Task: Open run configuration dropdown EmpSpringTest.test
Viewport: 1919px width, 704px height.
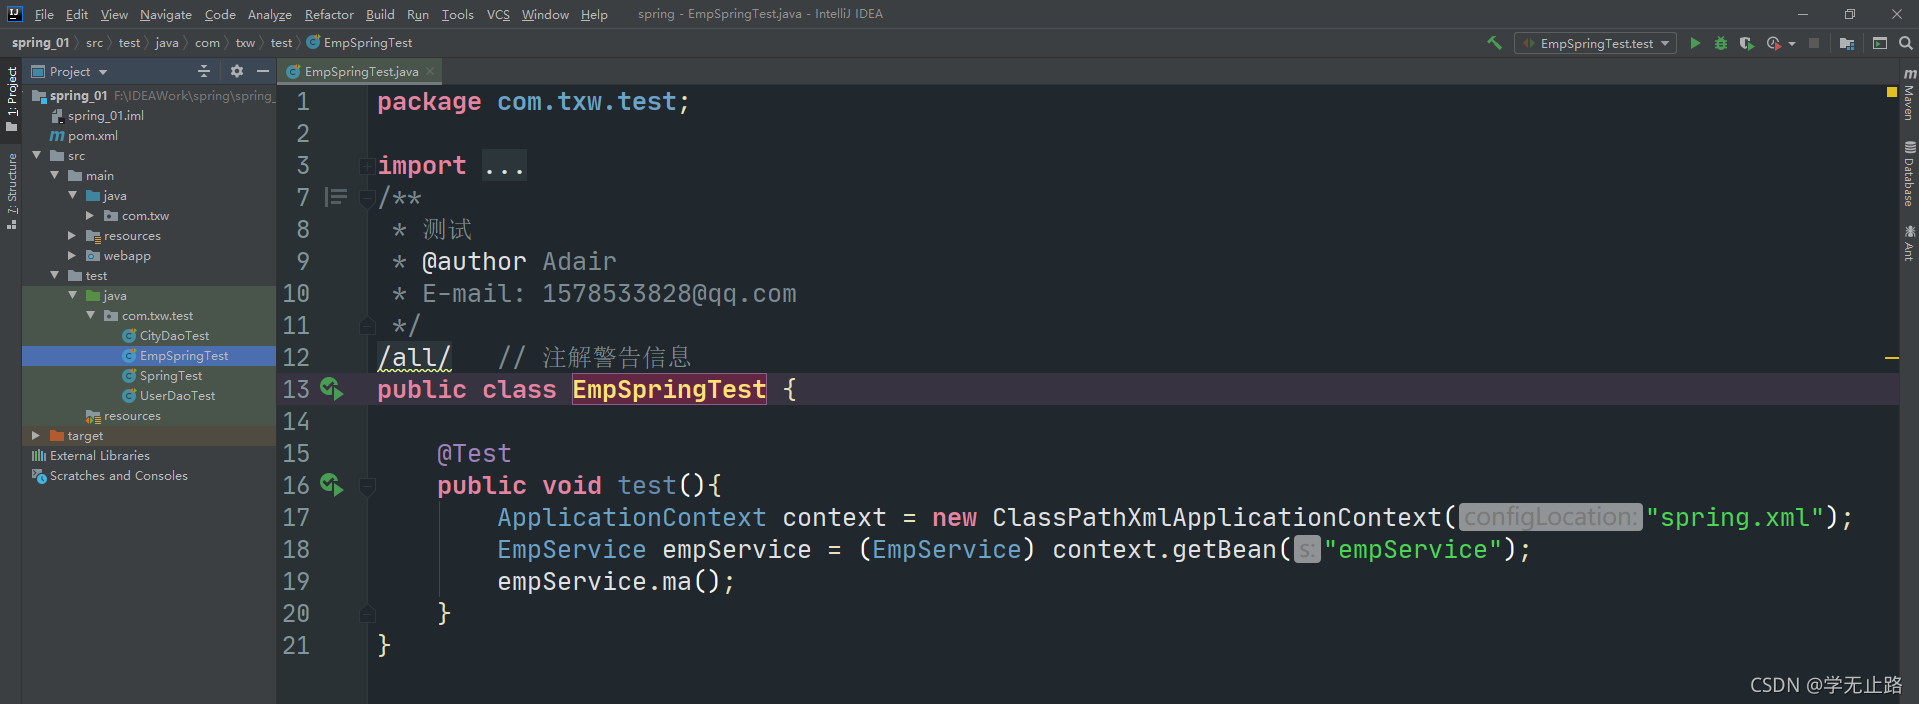Action: click(1595, 43)
